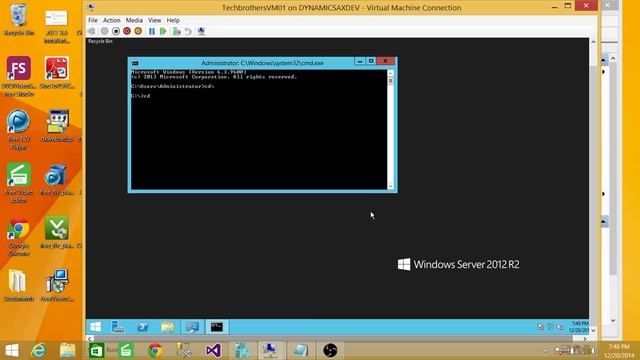Click inside the Command Prompt text area
This screenshot has width=640, height=360.
coord(259,129)
